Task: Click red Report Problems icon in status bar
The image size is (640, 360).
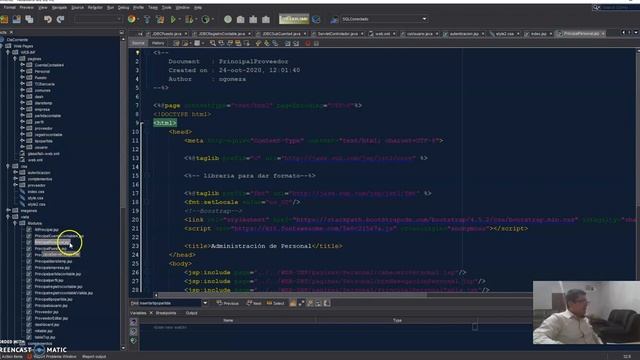Action: point(29,356)
